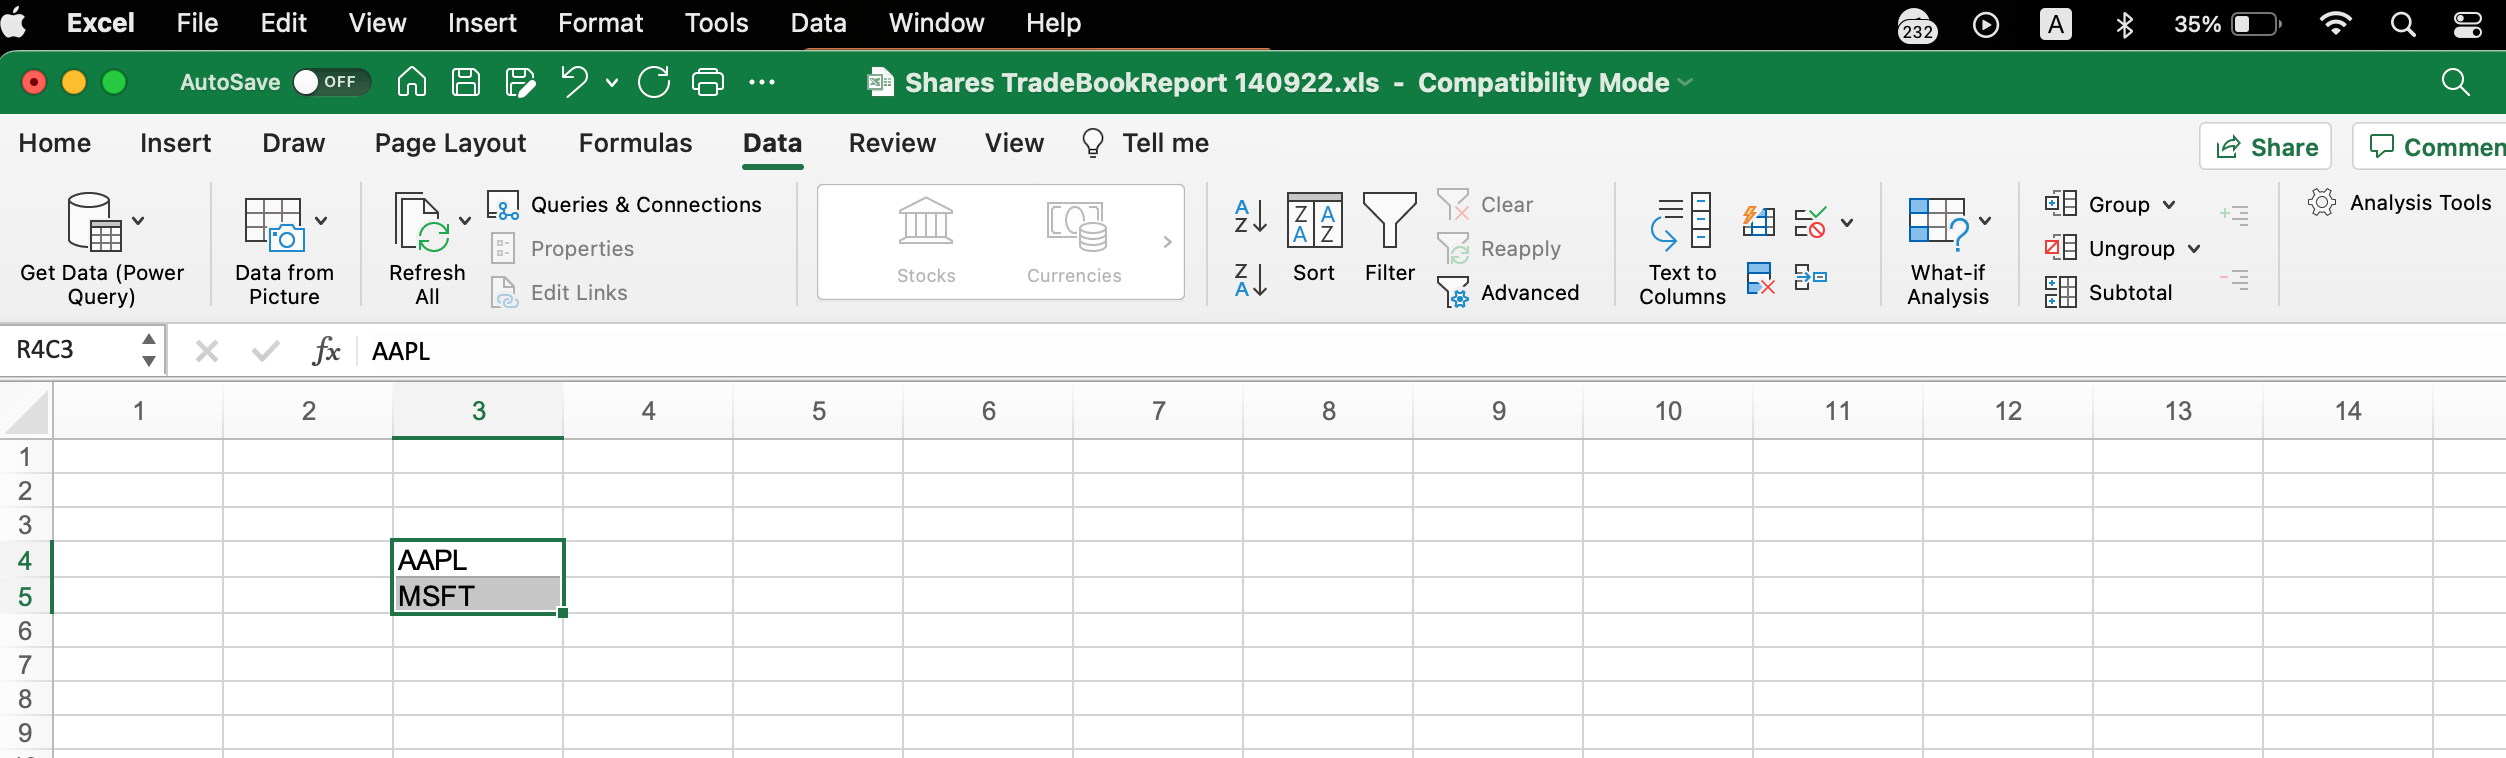Click the Share button
Screen dimensions: 2506x758
point(2266,147)
